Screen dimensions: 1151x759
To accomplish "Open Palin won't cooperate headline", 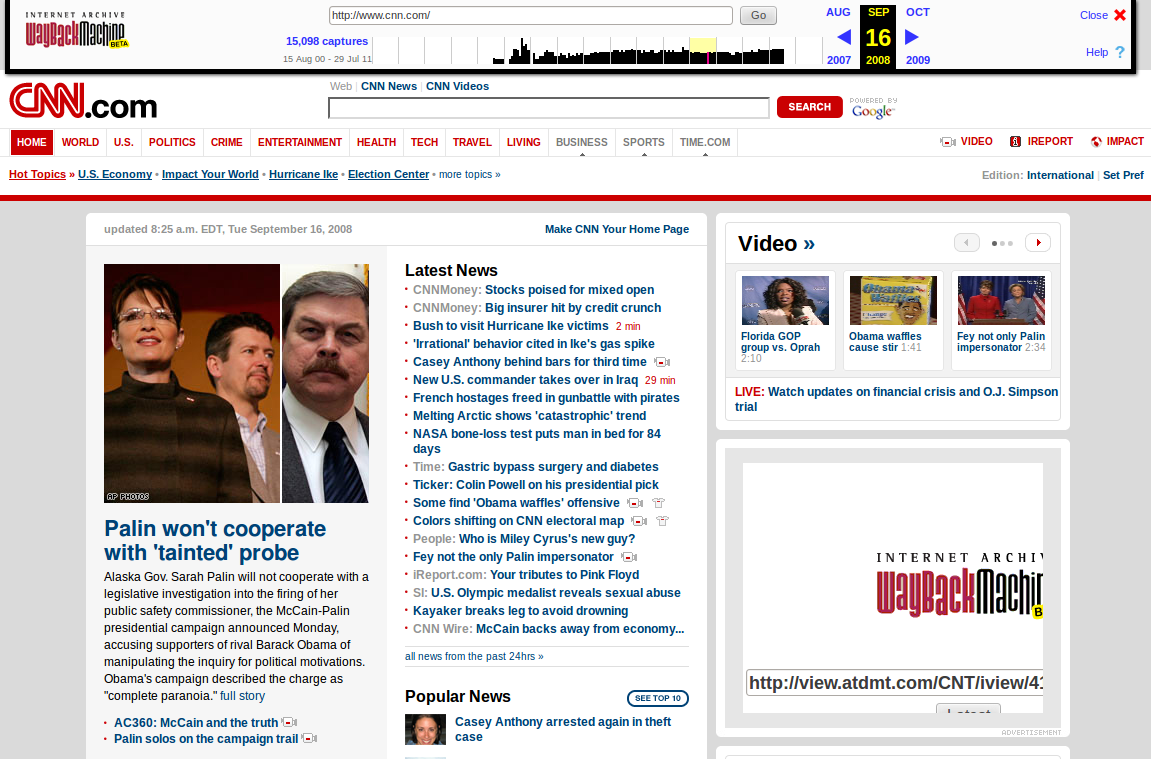I will point(215,540).
